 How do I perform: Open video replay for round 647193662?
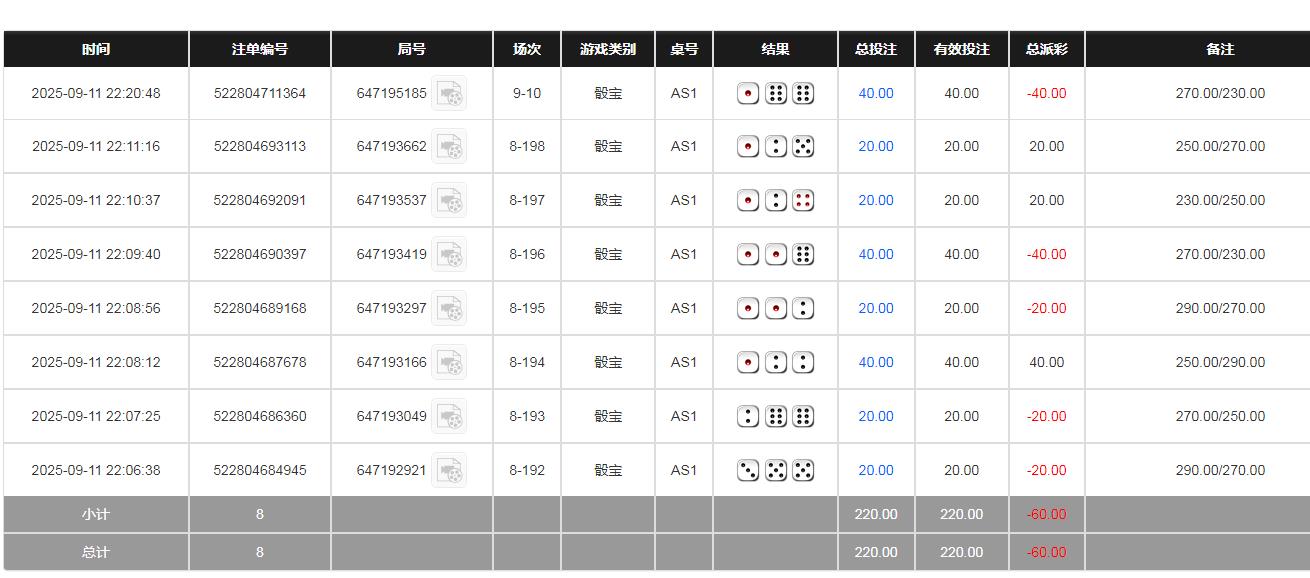click(449, 147)
